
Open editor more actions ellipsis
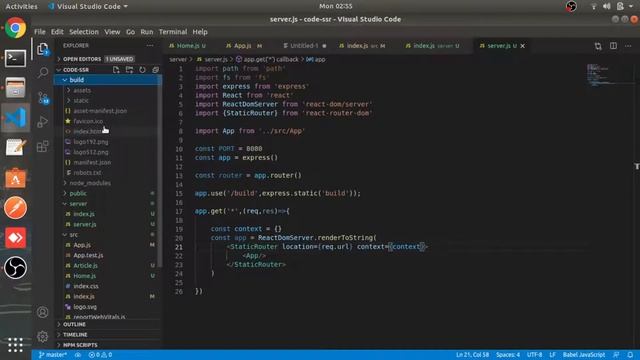coord(628,46)
